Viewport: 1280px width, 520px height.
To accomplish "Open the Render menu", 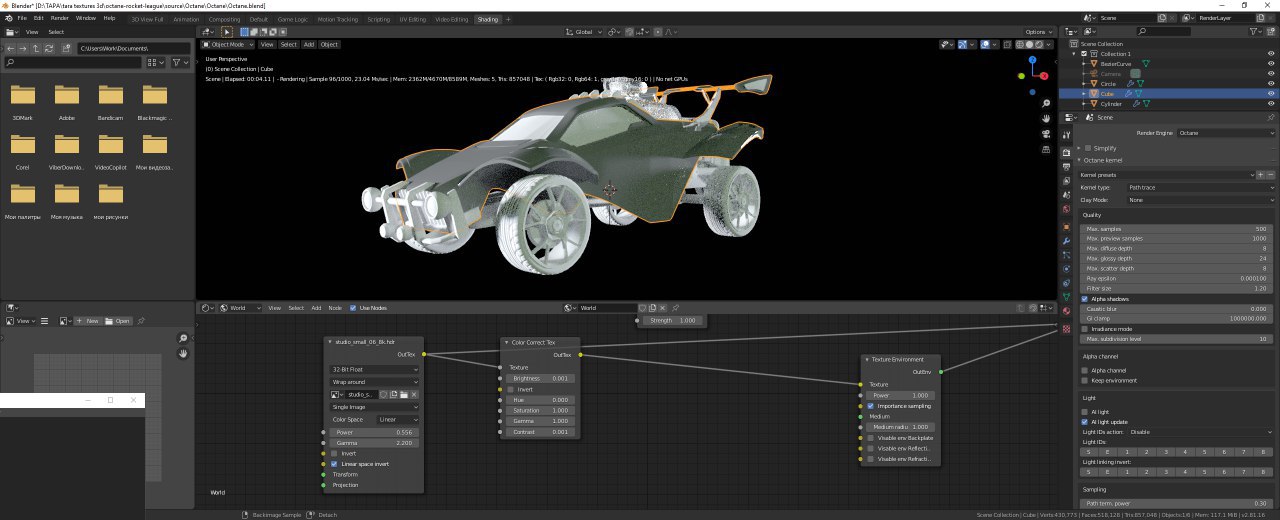I will [60, 18].
